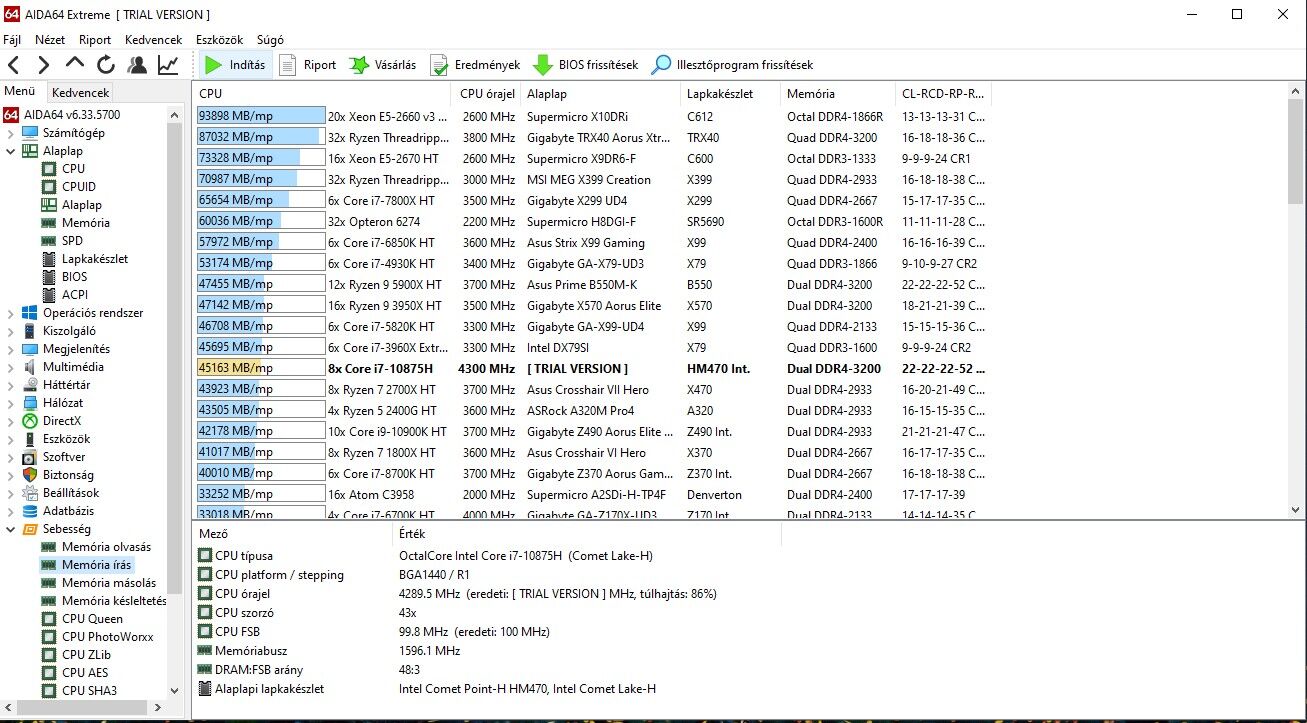Select Memória item under Alaplap

point(86,223)
